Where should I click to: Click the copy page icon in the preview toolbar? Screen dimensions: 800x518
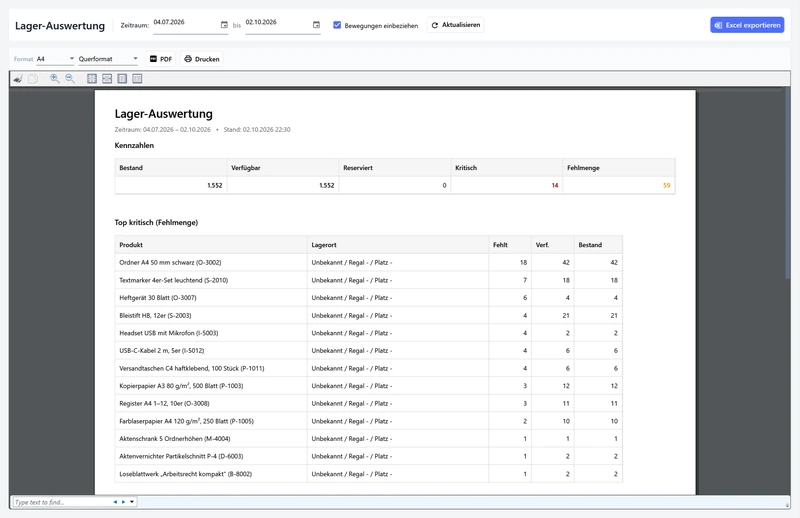click(x=33, y=79)
